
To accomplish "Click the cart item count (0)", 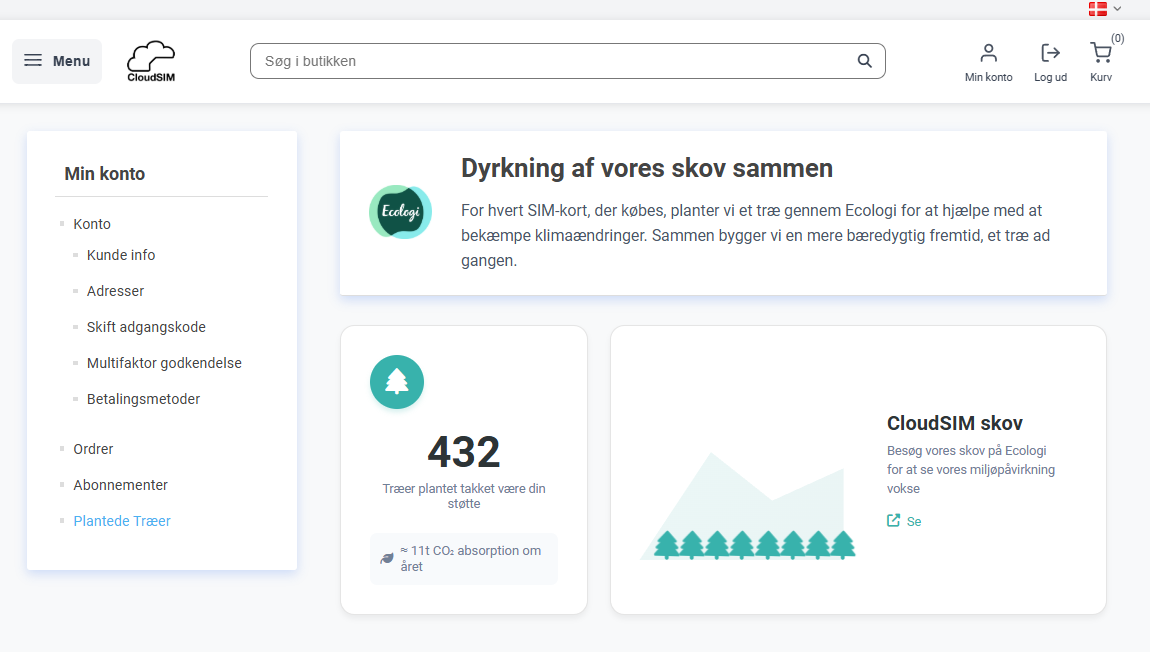I will 1117,38.
